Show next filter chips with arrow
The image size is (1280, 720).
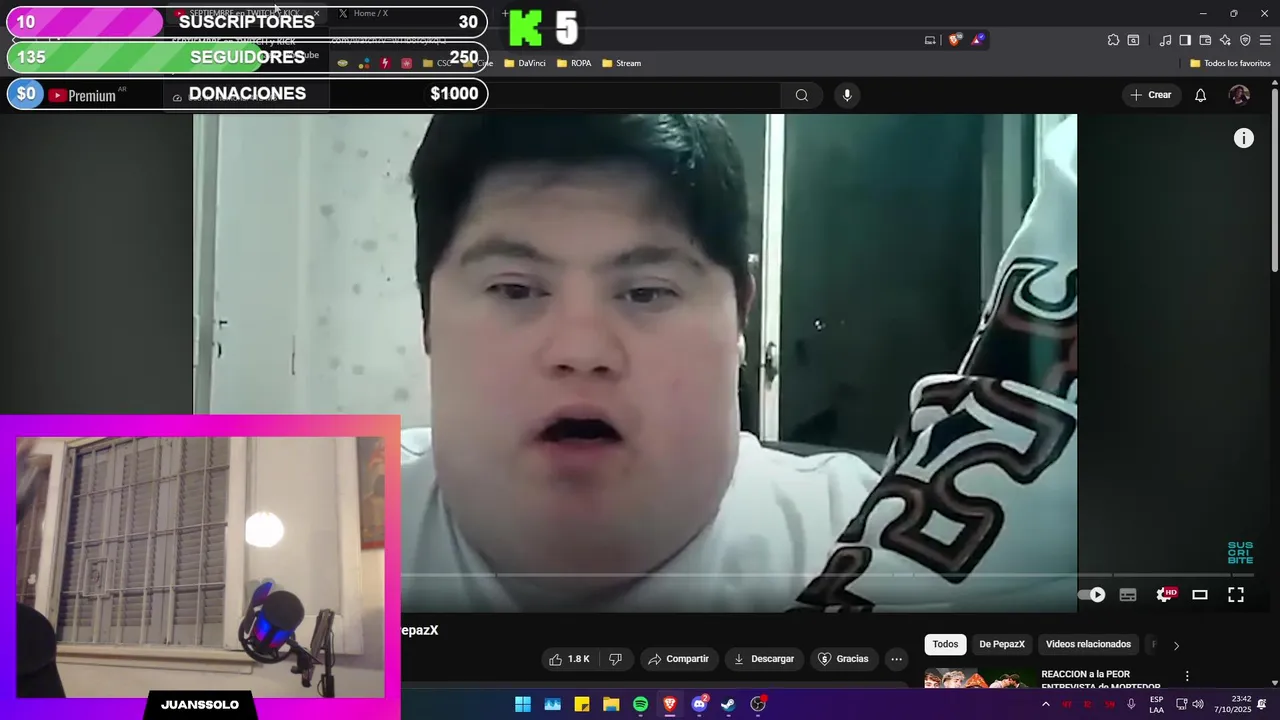pyautogui.click(x=1176, y=645)
